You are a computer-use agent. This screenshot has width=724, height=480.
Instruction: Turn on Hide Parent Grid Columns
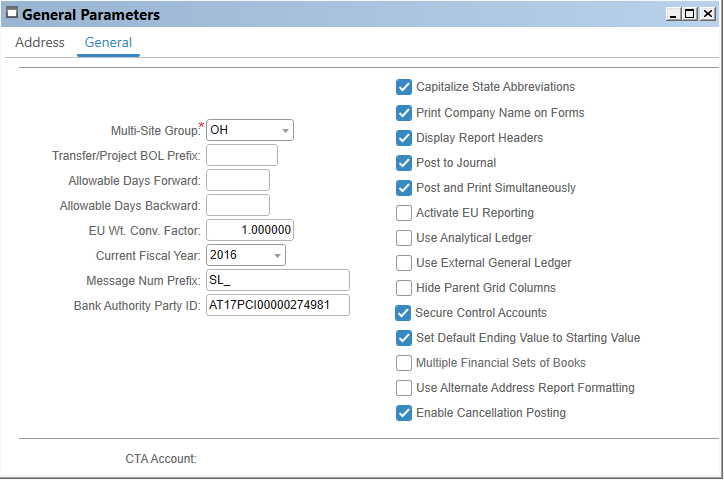[404, 287]
